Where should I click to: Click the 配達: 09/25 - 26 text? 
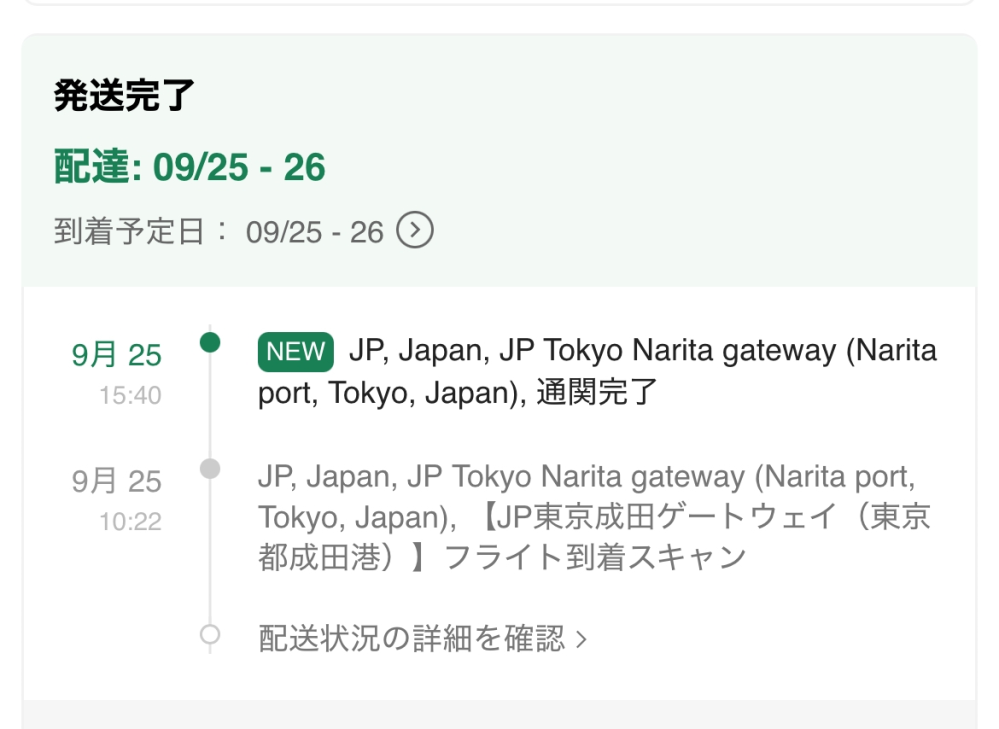pyautogui.click(x=188, y=169)
